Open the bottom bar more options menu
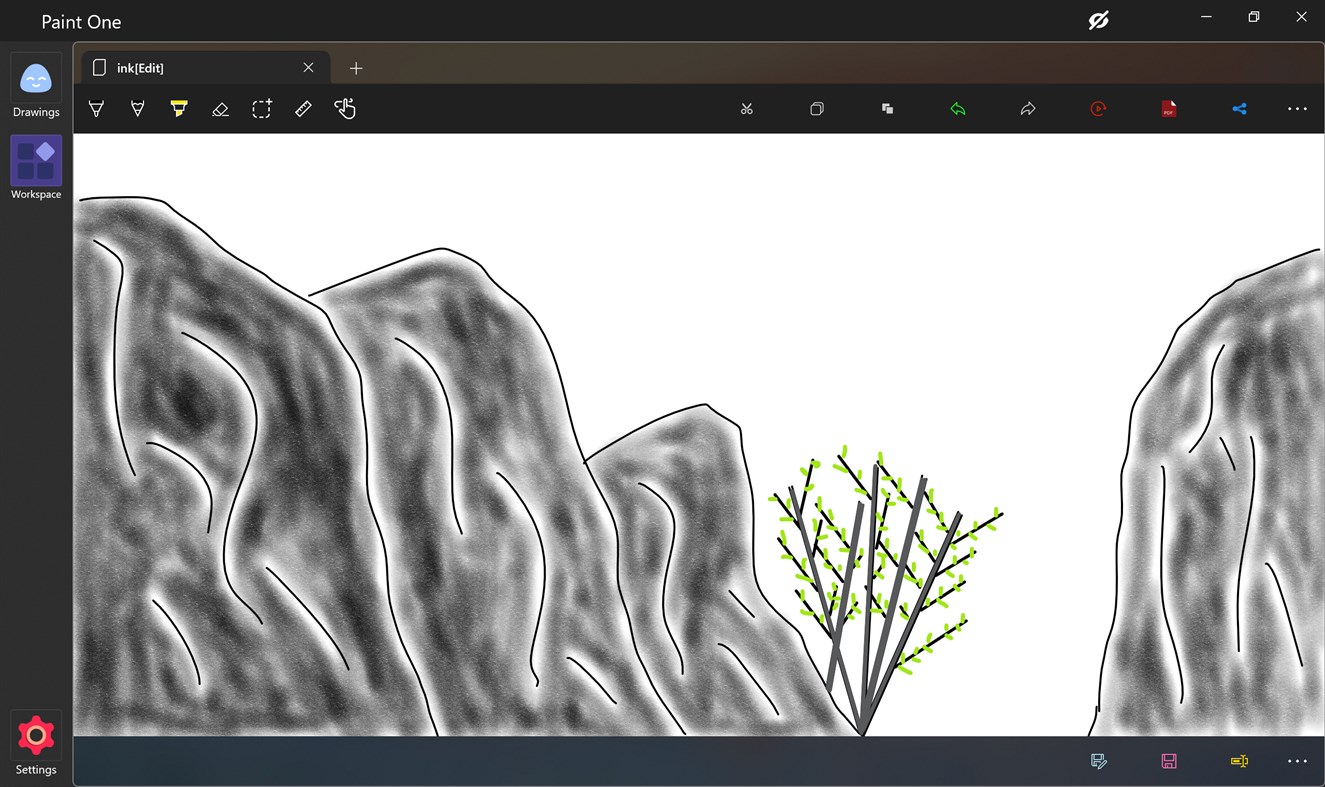Viewport: 1325px width, 787px height. 1297,761
